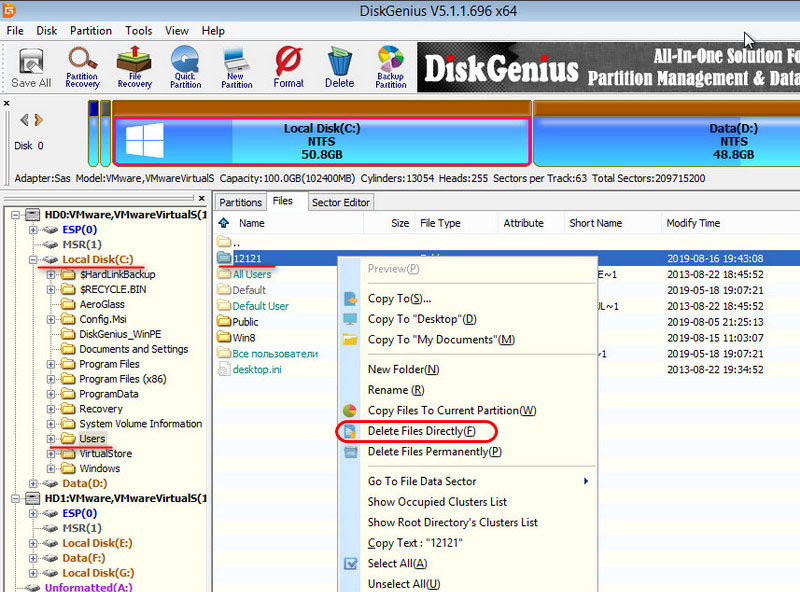Choose Unselect All(U) from menu

(x=404, y=584)
